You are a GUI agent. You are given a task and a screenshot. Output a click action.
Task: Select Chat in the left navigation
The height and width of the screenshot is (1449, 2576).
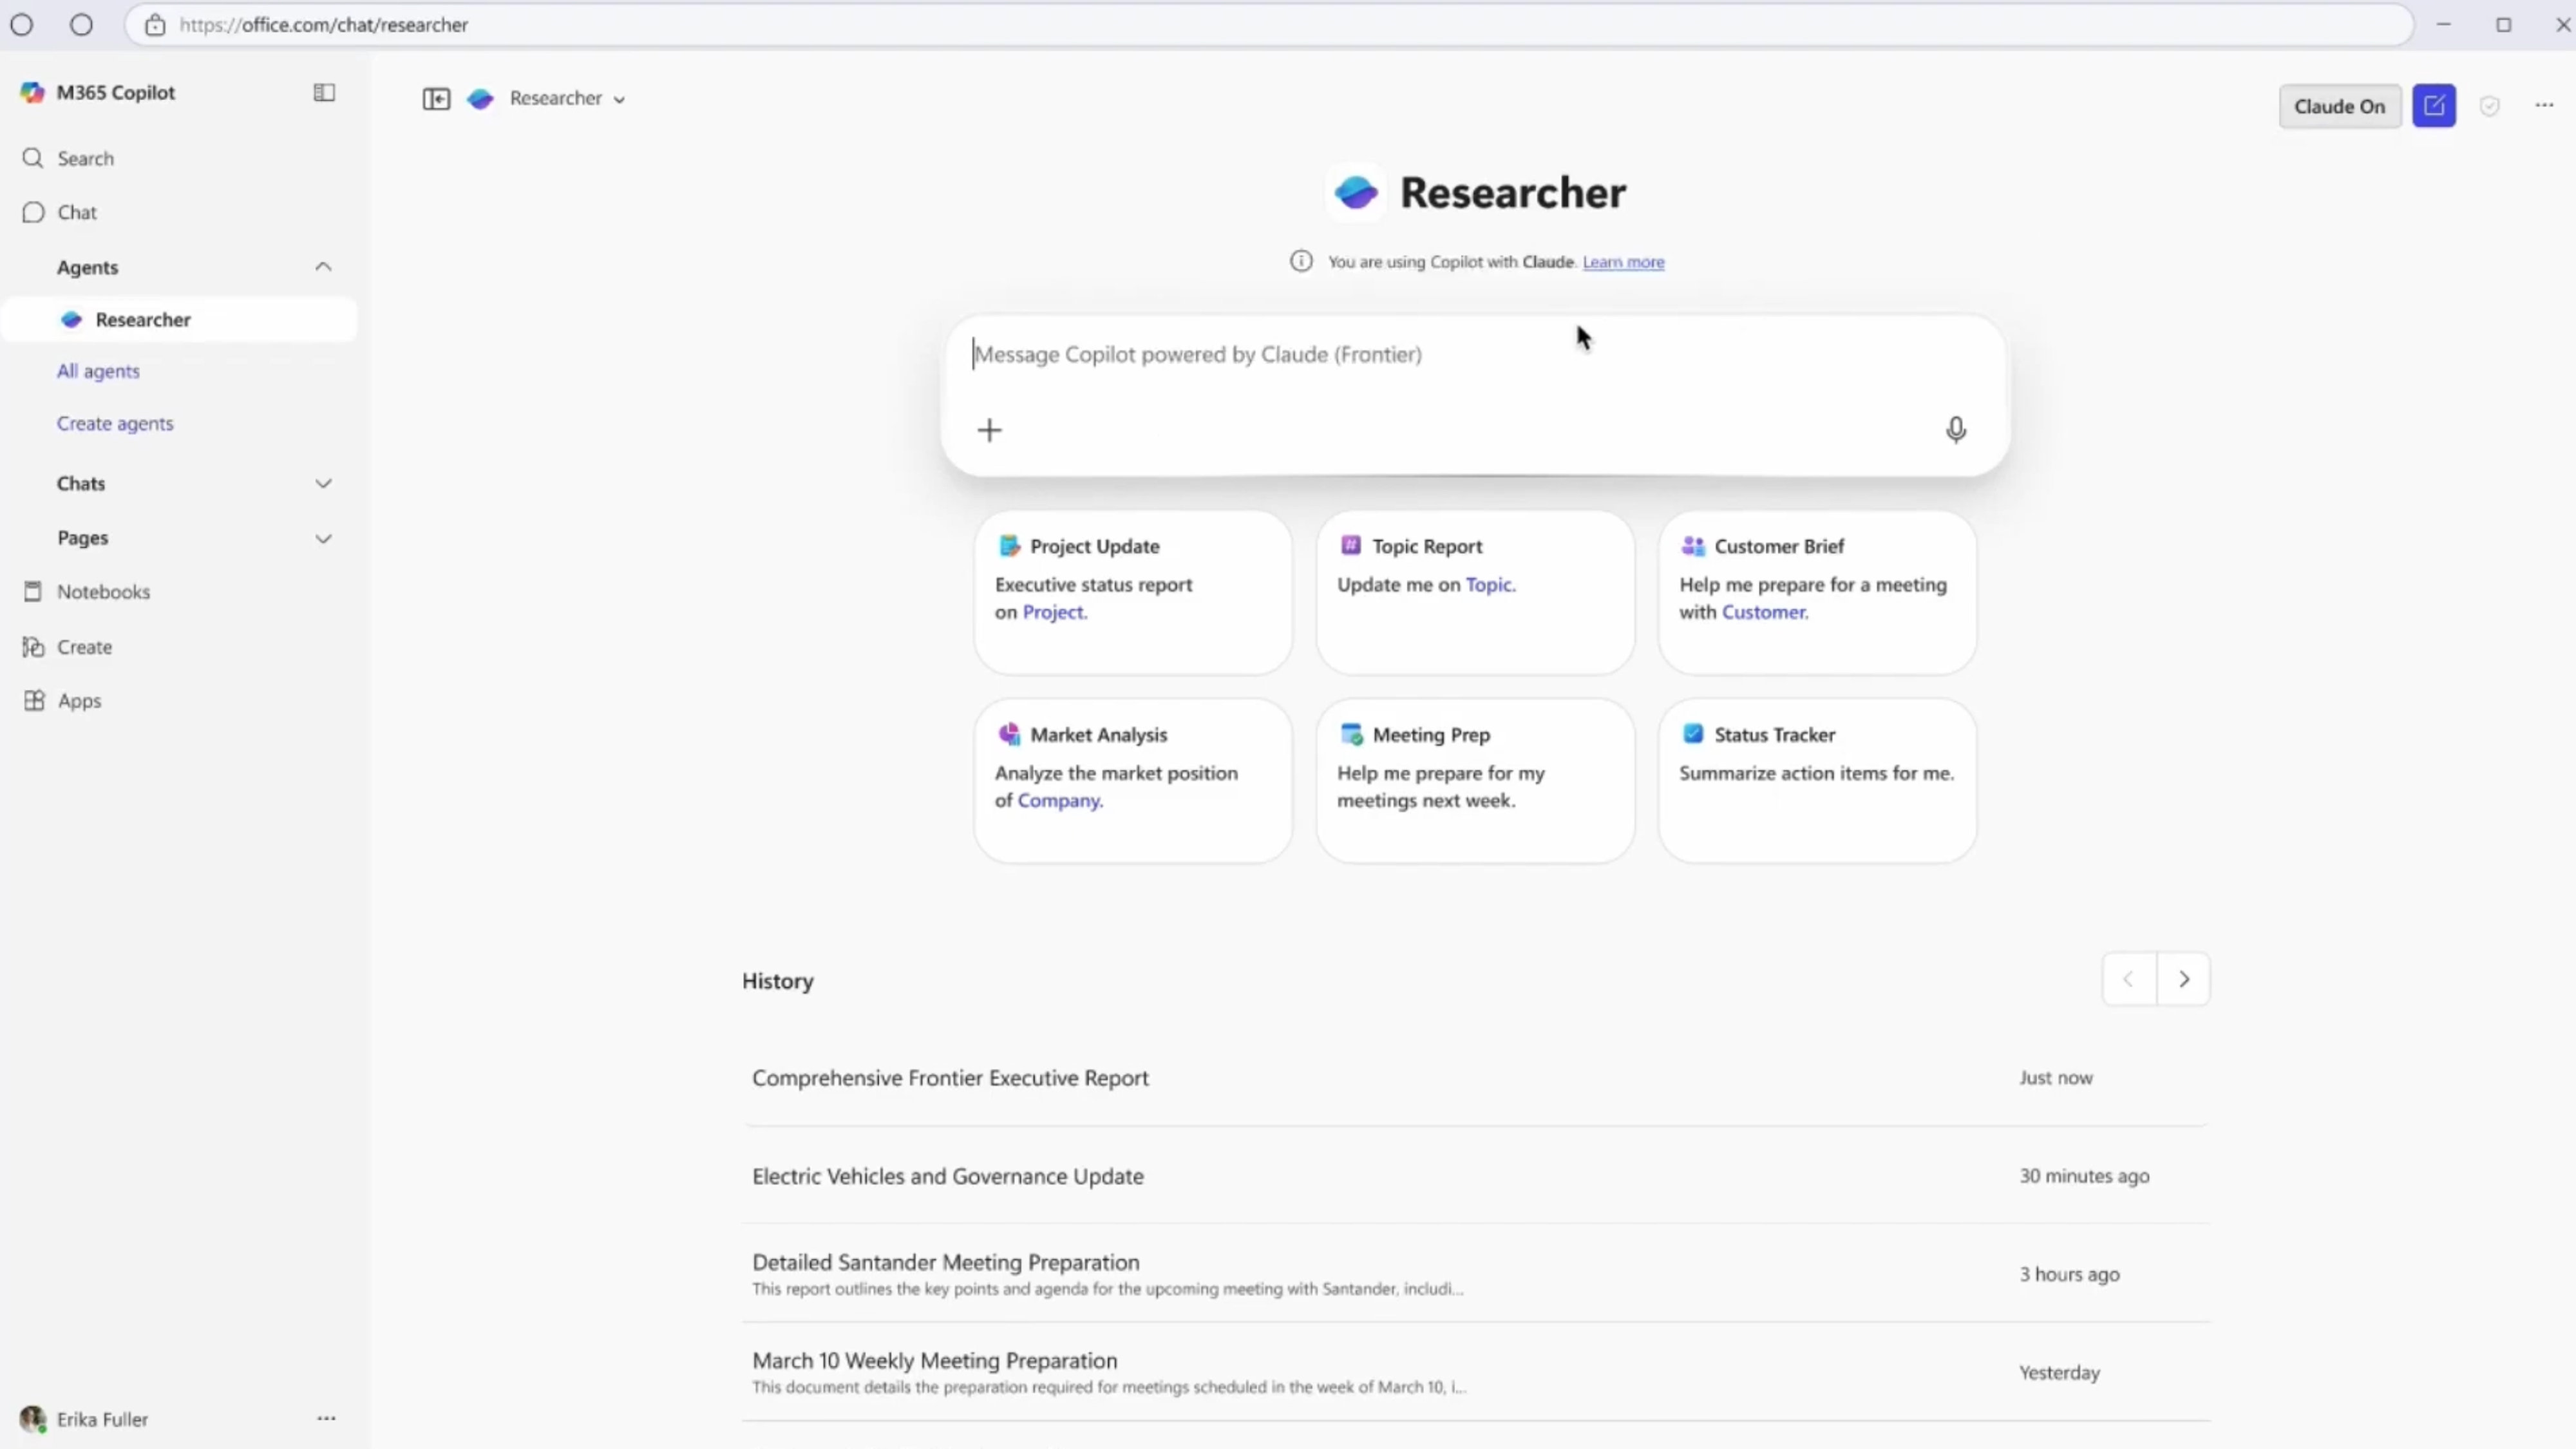coord(77,212)
